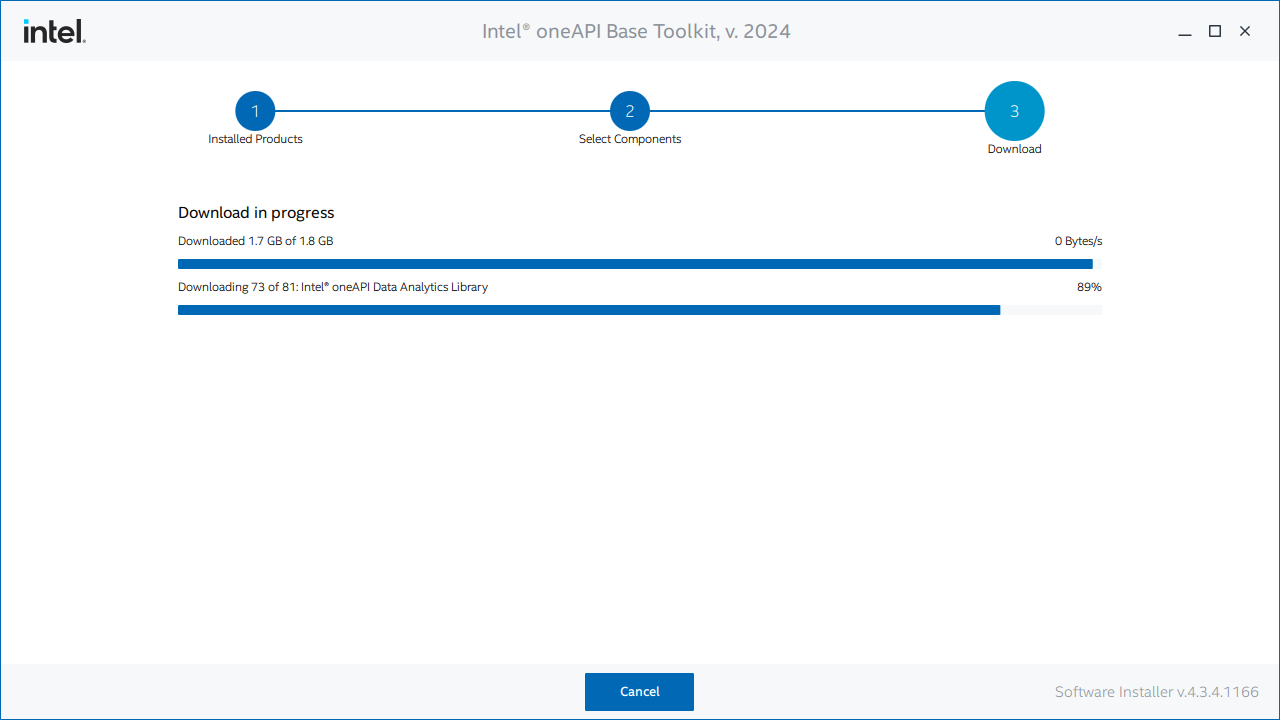The width and height of the screenshot is (1280, 720).
Task: Click the Cancel button
Action: click(x=639, y=691)
